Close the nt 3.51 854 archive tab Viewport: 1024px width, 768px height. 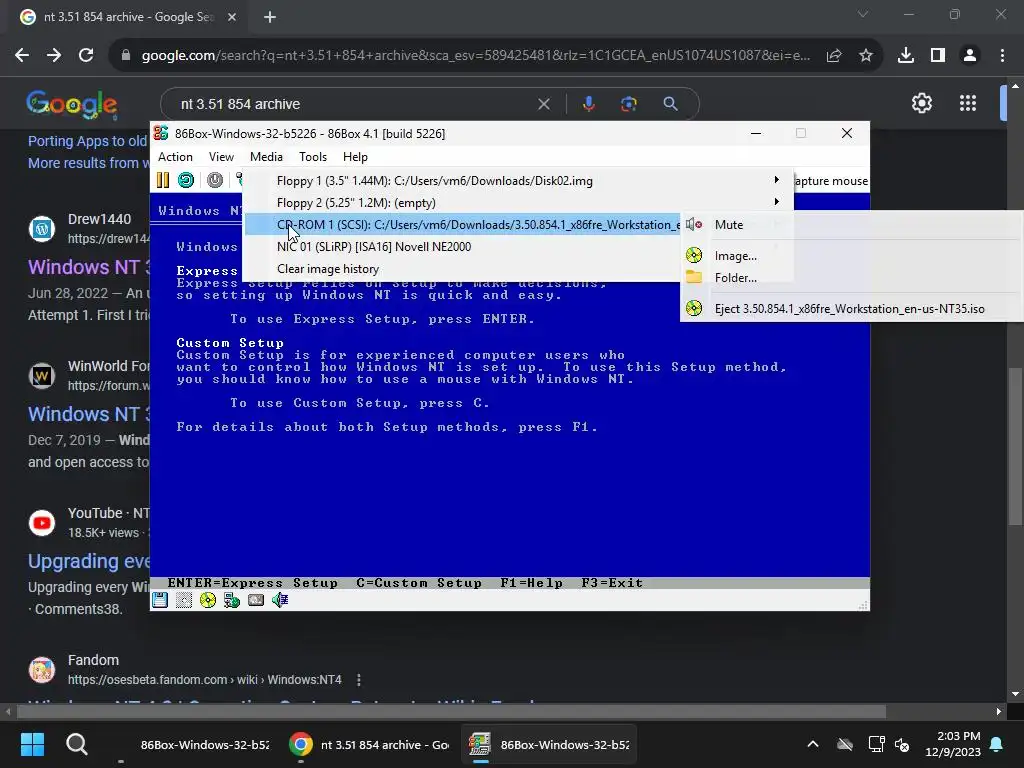232,17
